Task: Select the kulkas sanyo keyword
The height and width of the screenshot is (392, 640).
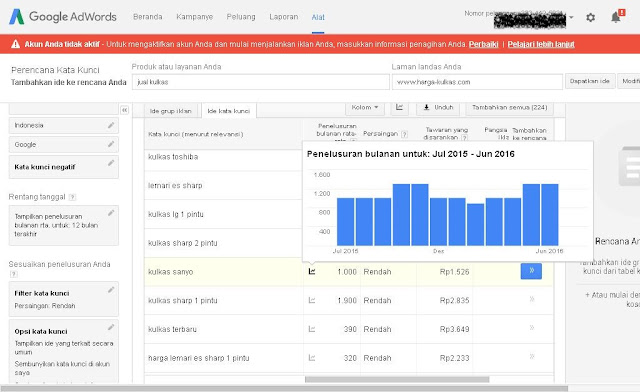Action: tap(171, 272)
